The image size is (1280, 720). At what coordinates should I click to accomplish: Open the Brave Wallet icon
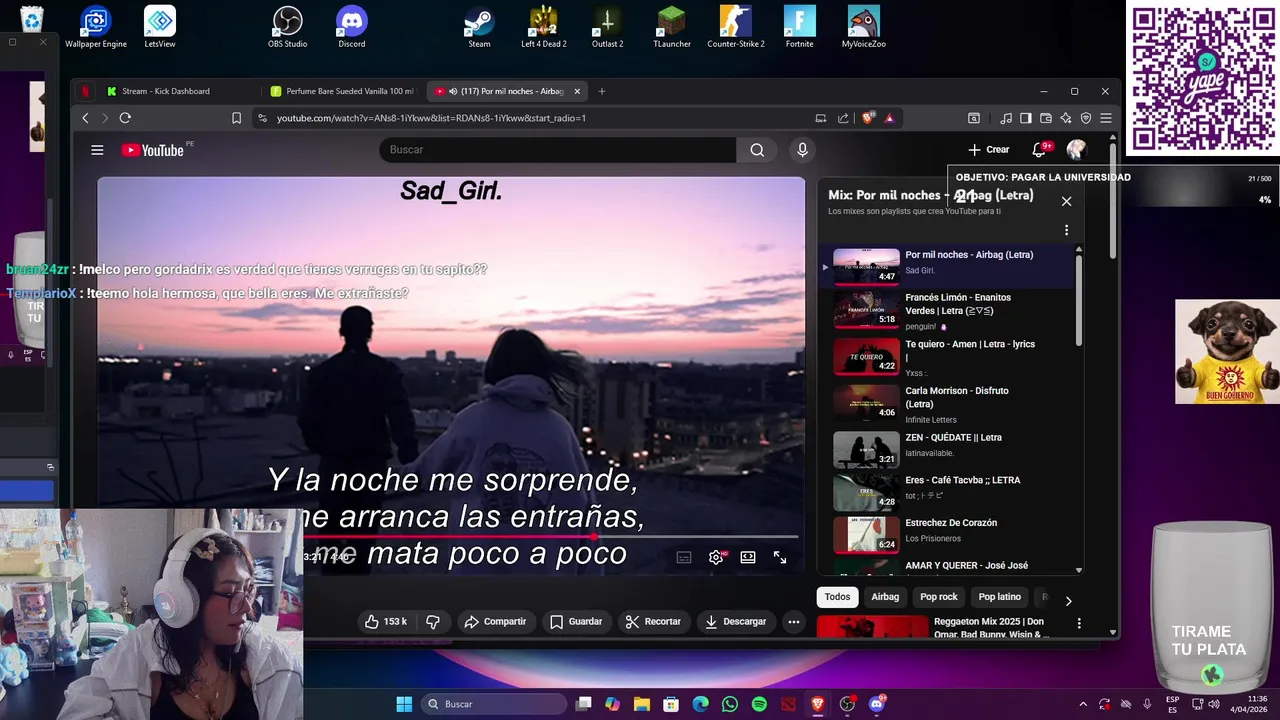point(1046,118)
